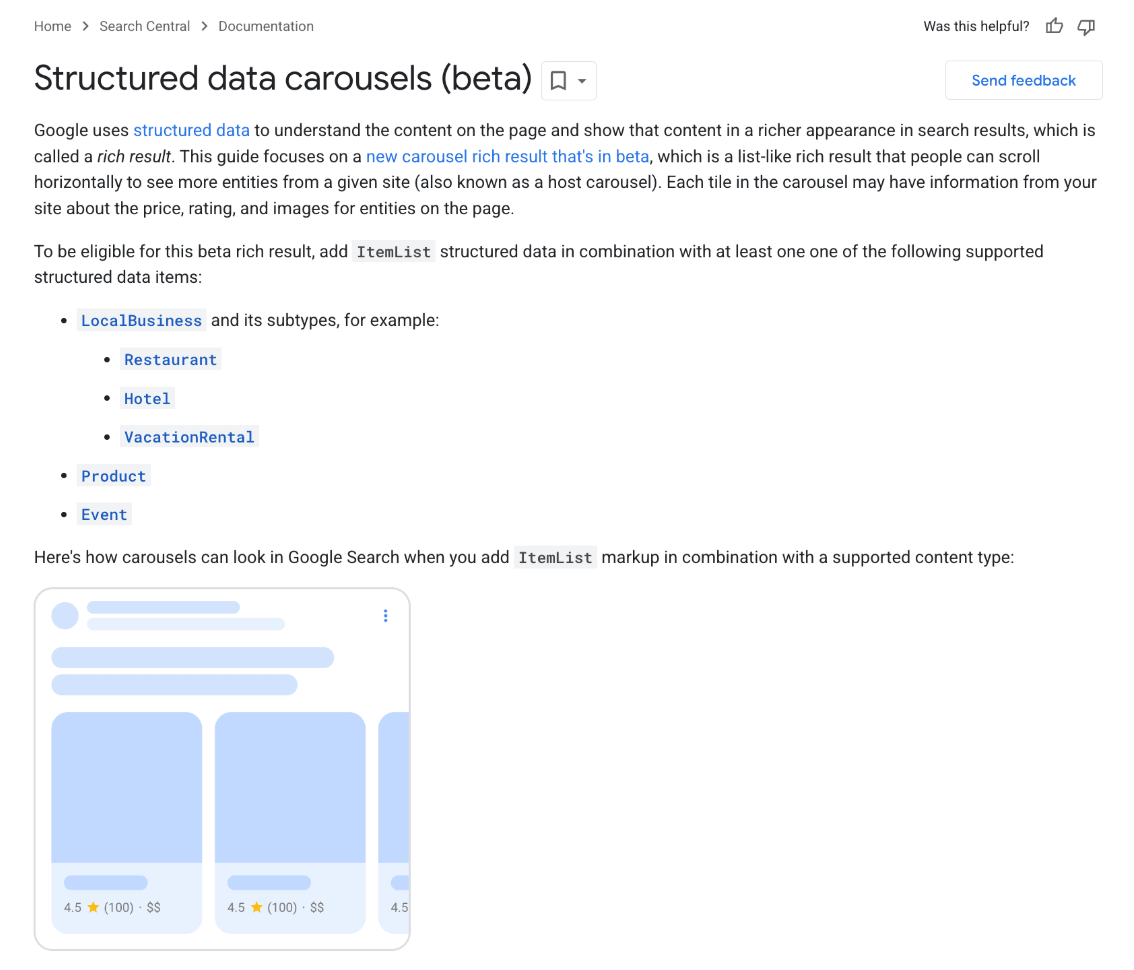Open the LocalBusiness reference link
The width and height of the screenshot is (1134, 970).
click(141, 320)
